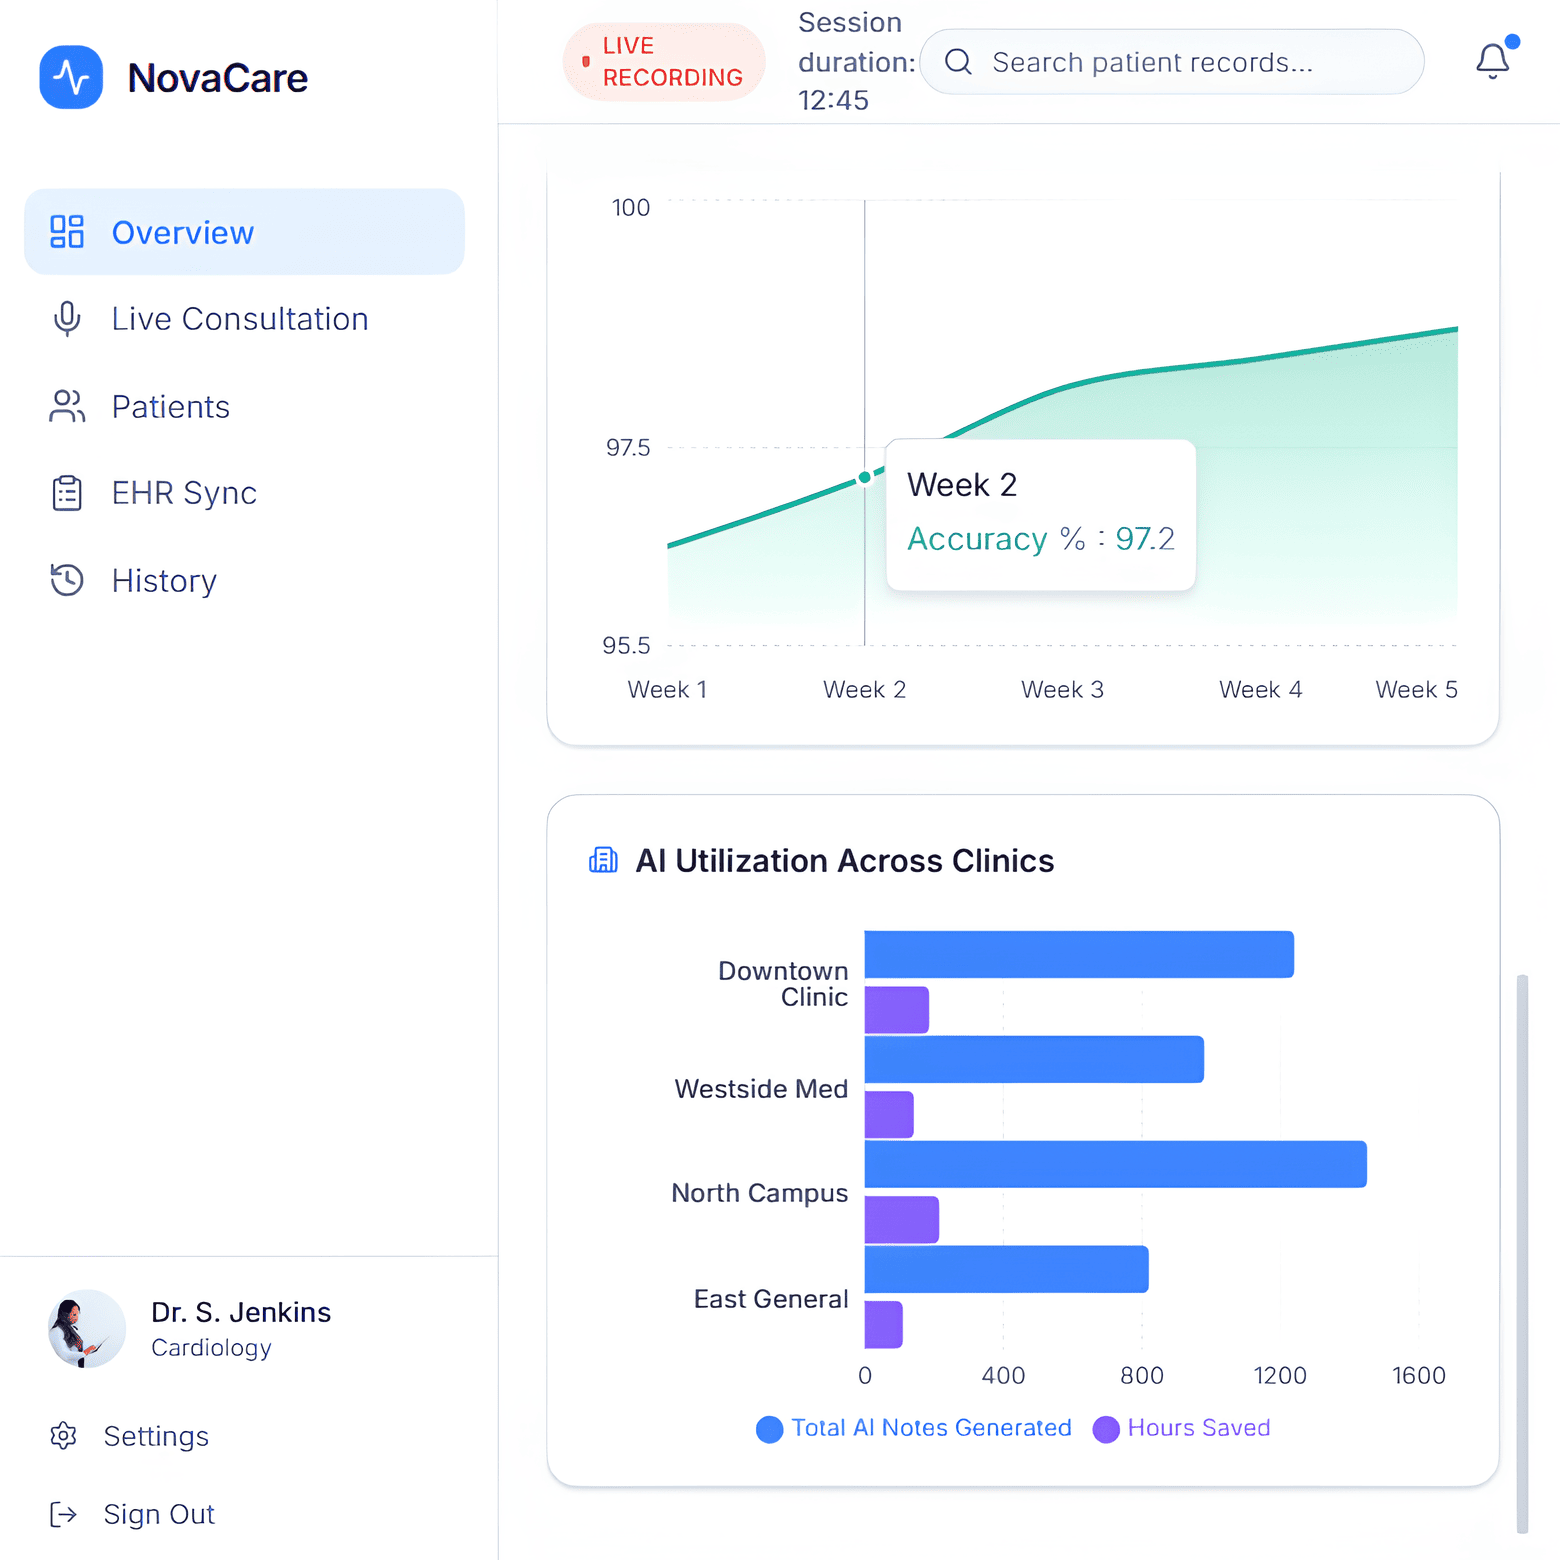This screenshot has width=1560, height=1560.
Task: Click the vertical scrollbar on the right
Action: coord(1522,1252)
